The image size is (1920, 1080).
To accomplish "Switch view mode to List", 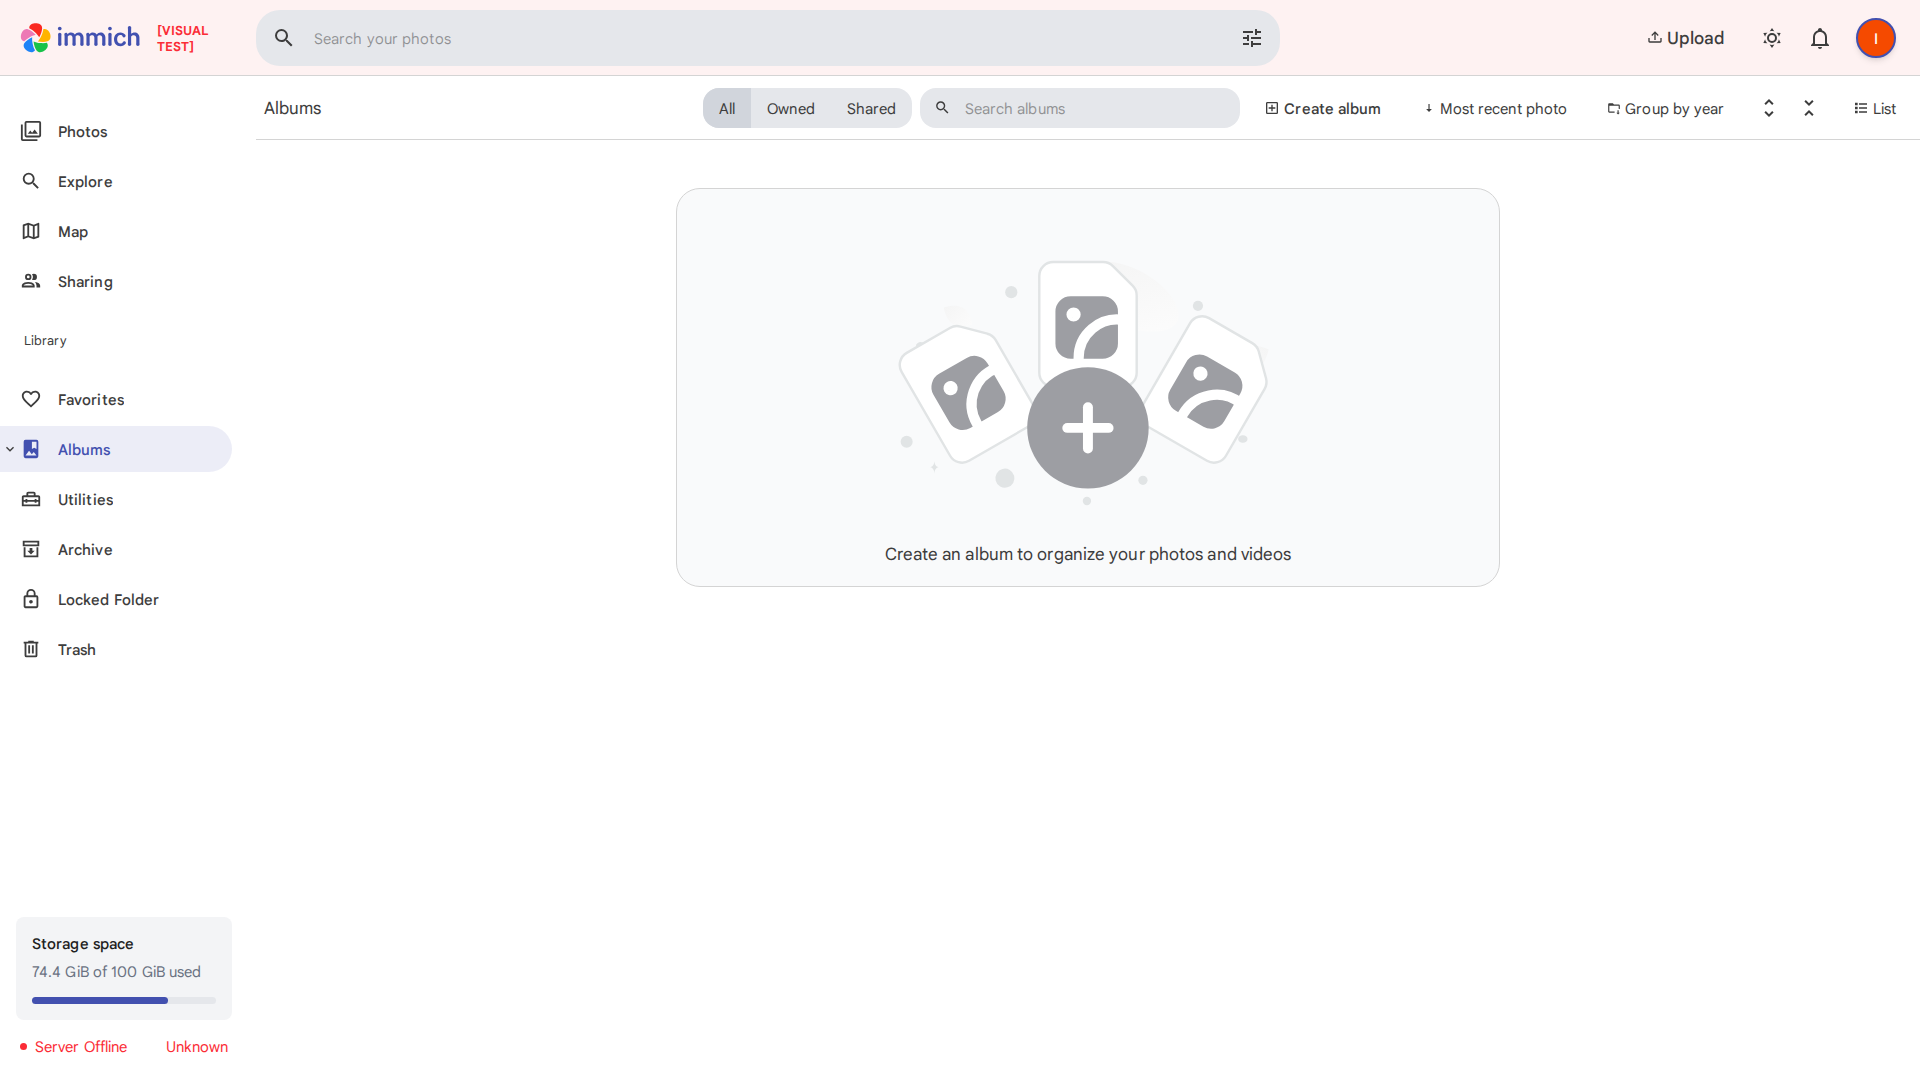I will [1875, 108].
